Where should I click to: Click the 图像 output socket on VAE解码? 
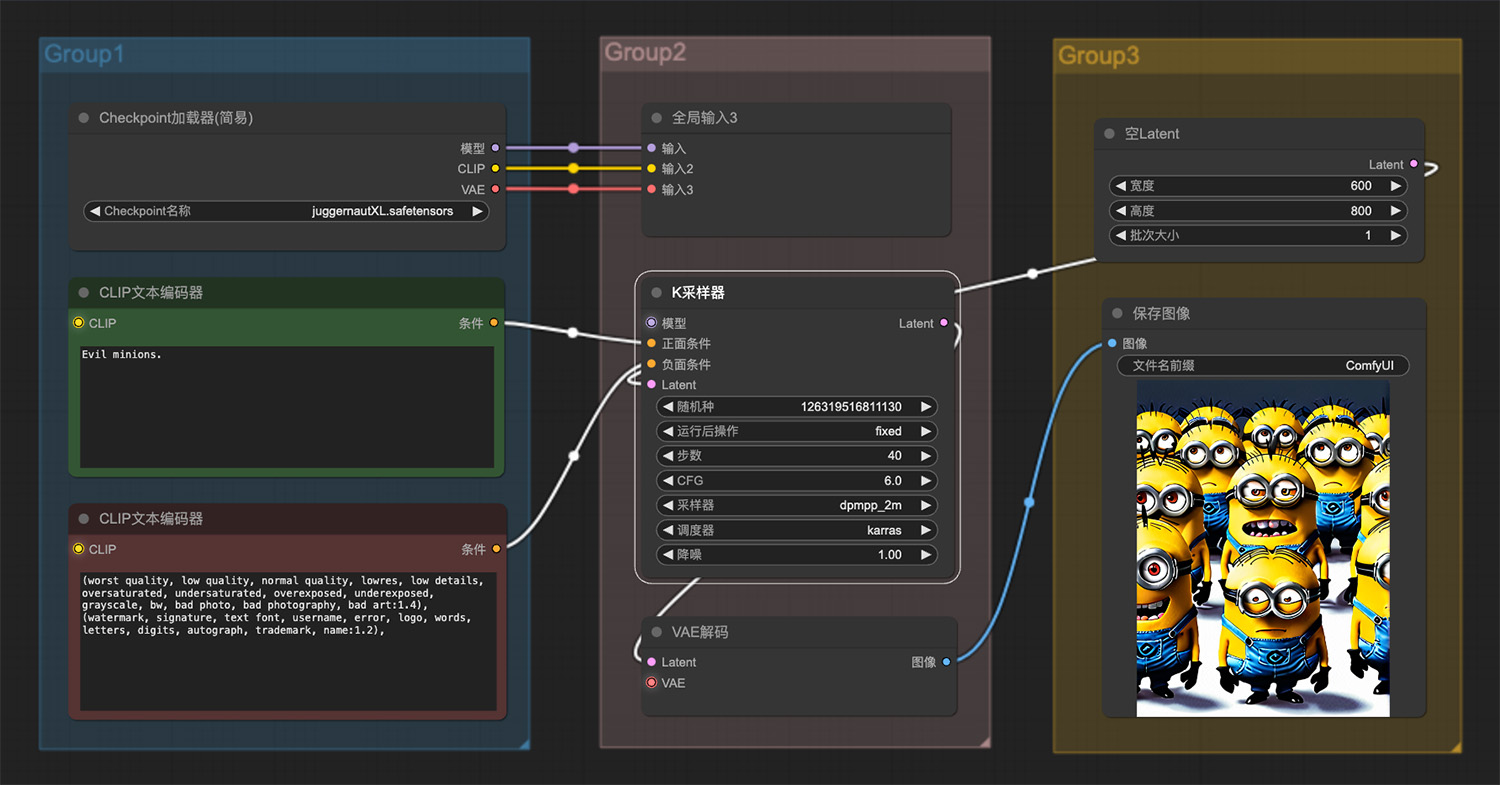[947, 662]
